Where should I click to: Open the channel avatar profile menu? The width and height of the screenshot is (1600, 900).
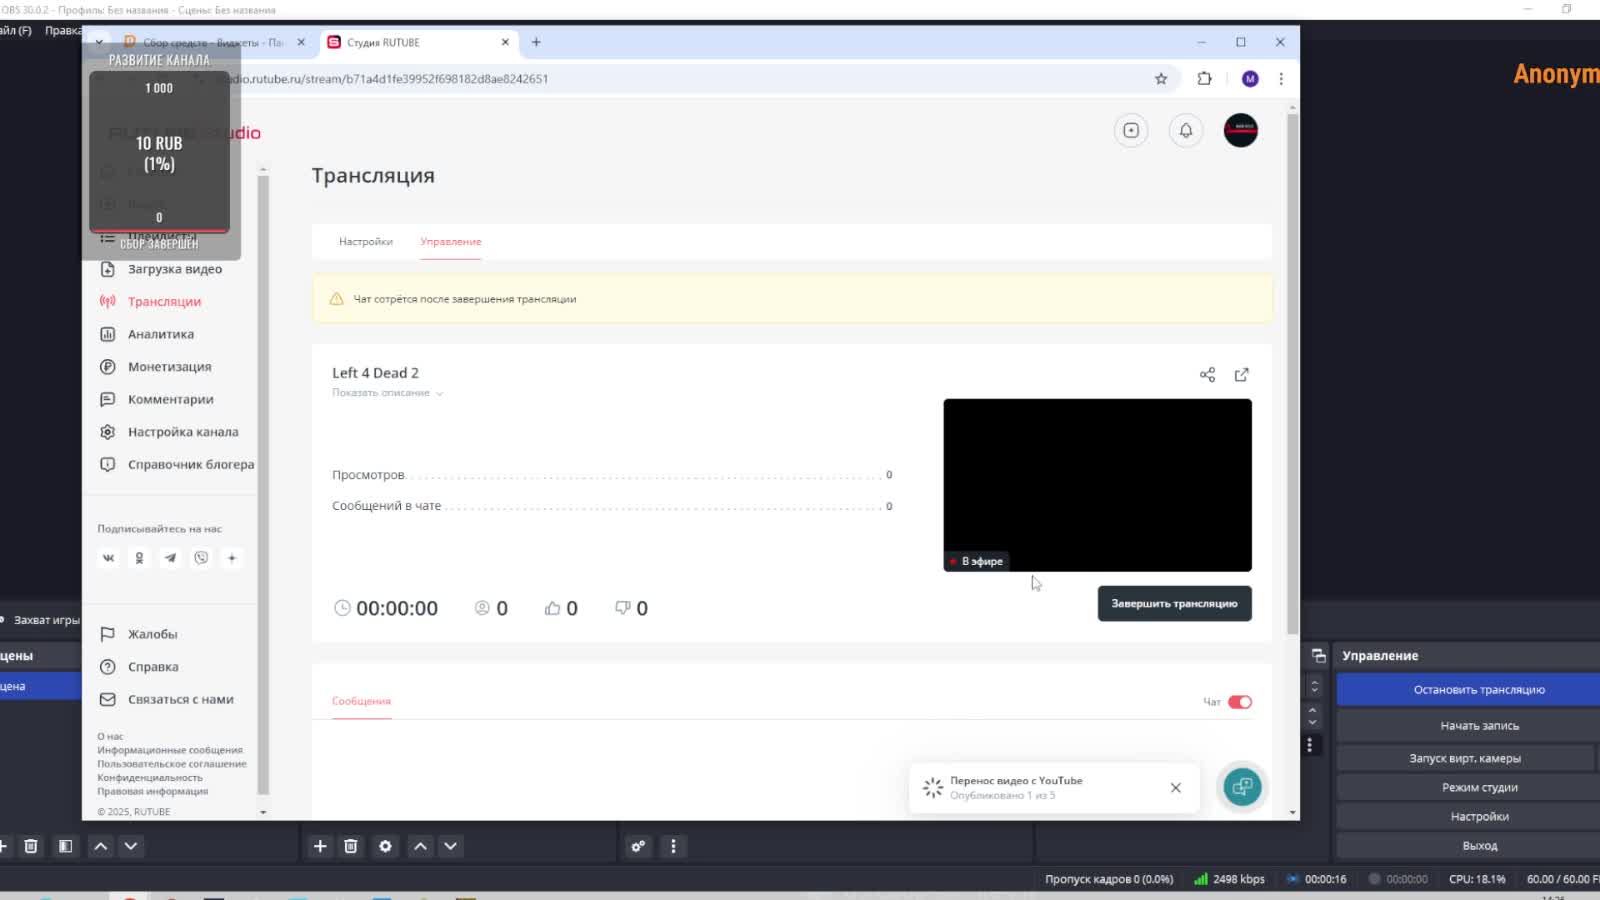(1241, 130)
